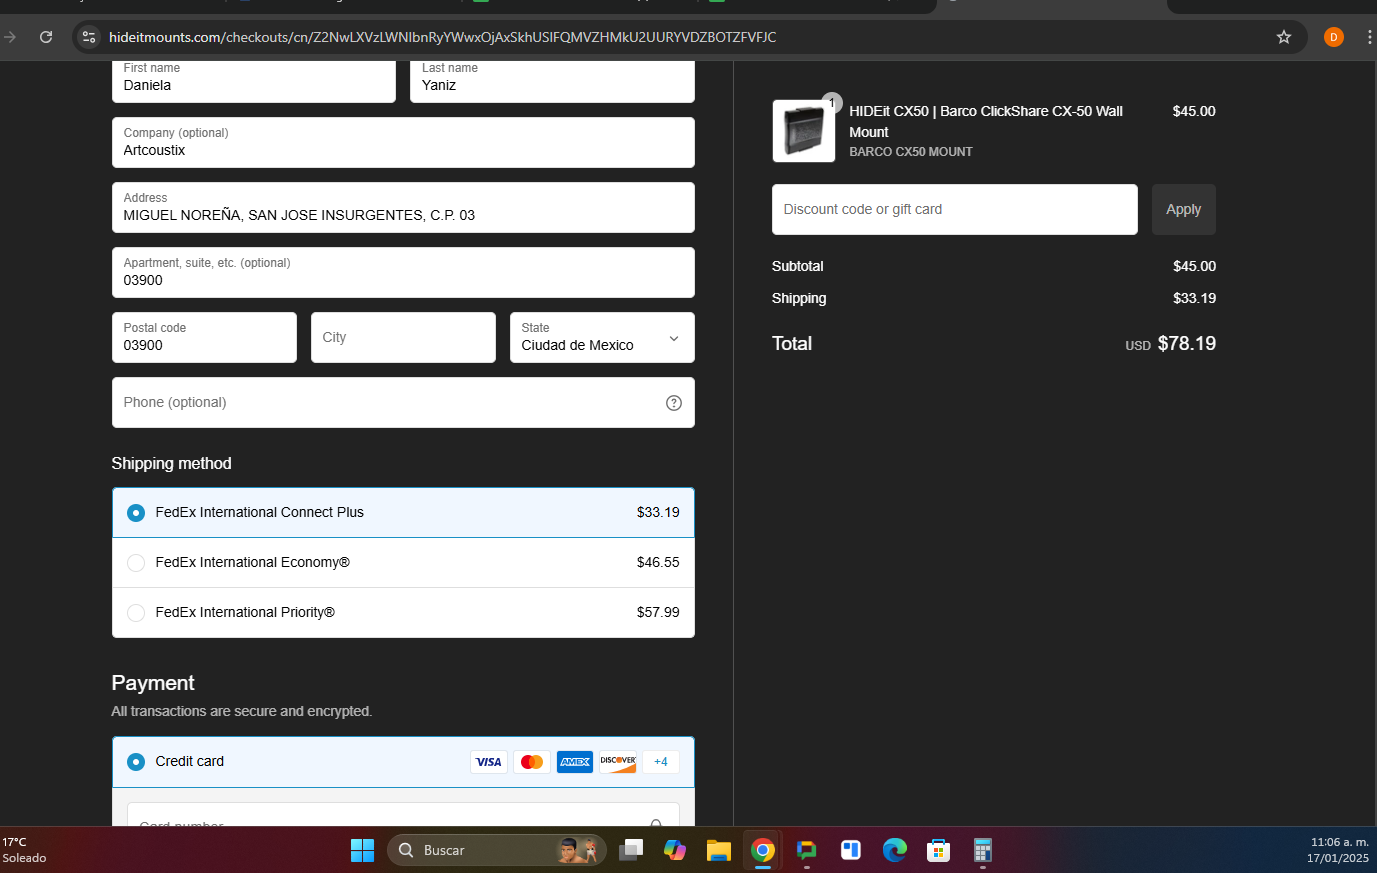The image size is (1377, 873).
Task: Click the $57.99 Priority price
Action: 658,613
